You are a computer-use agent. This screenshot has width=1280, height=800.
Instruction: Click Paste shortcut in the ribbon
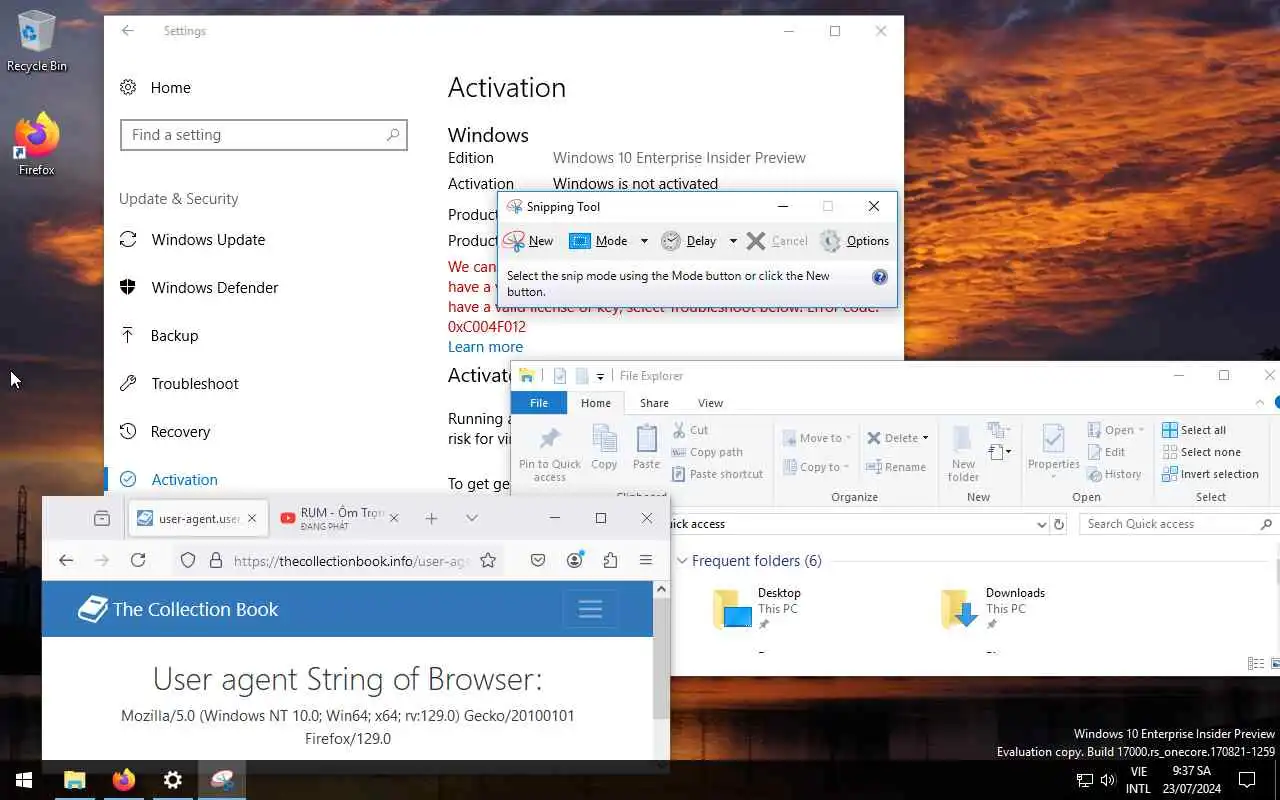(x=716, y=474)
